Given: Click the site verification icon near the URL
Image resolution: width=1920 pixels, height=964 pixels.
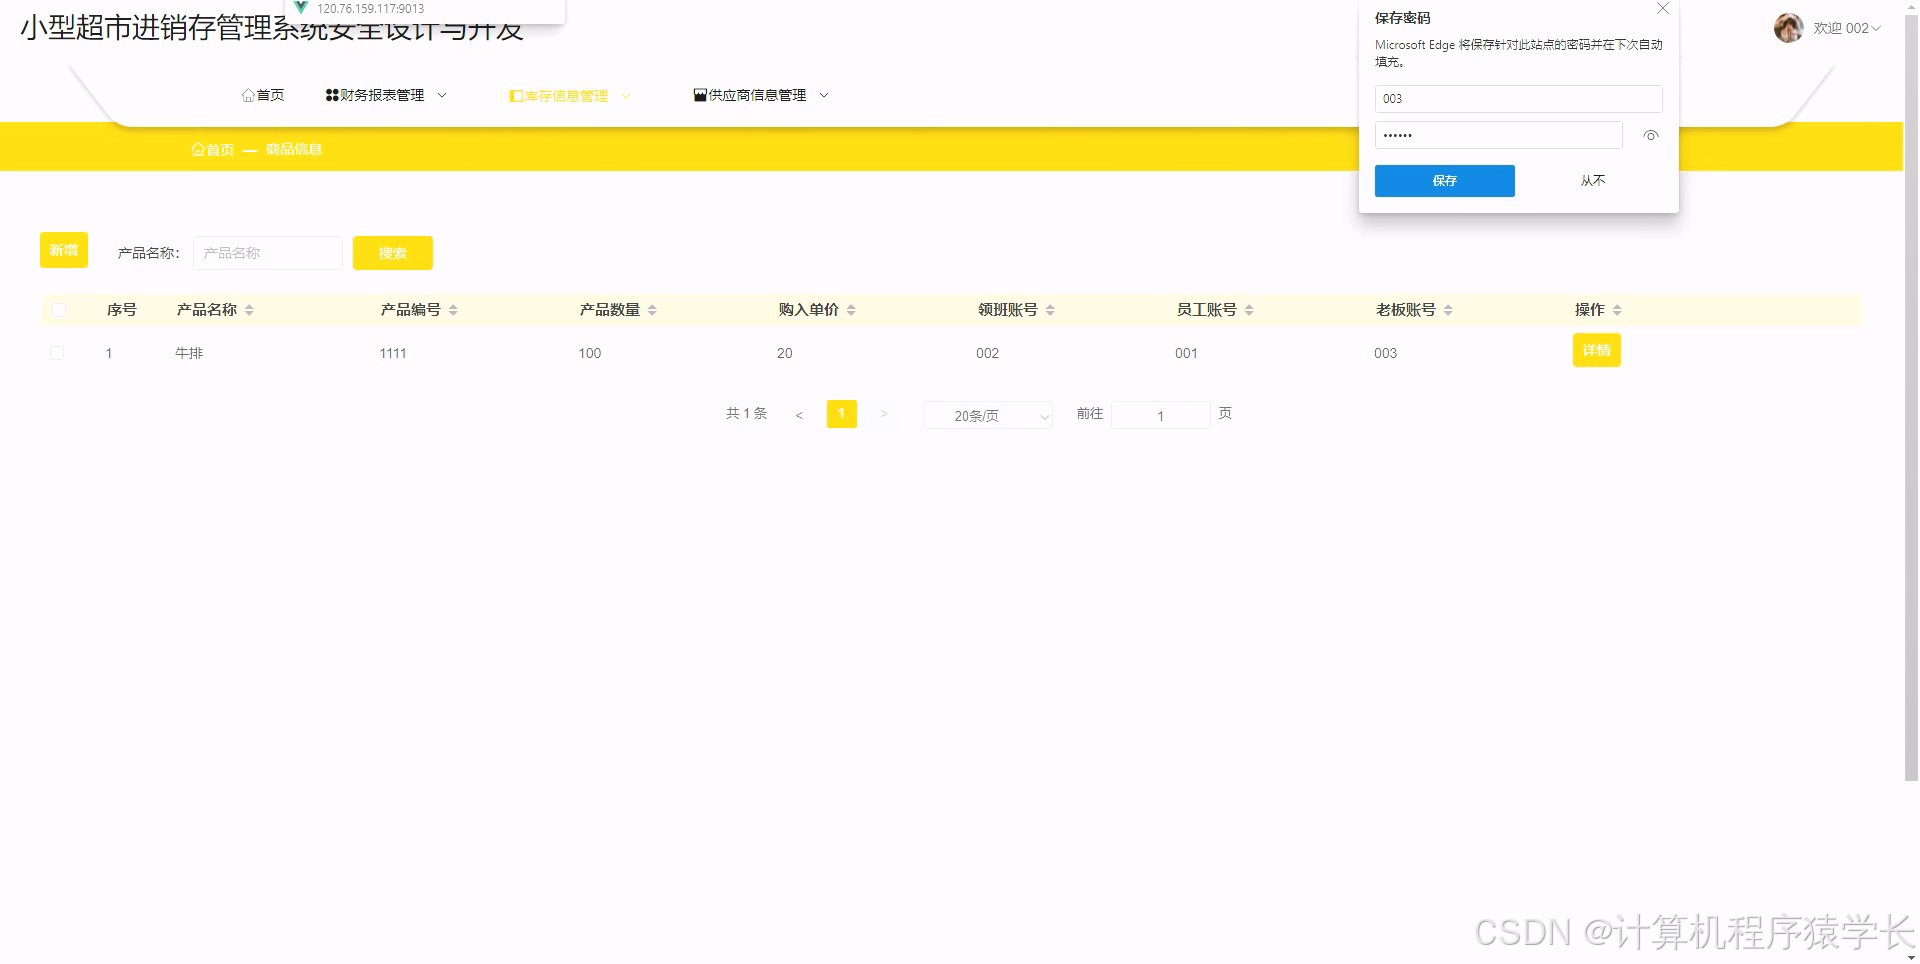Looking at the screenshot, I should tap(300, 8).
